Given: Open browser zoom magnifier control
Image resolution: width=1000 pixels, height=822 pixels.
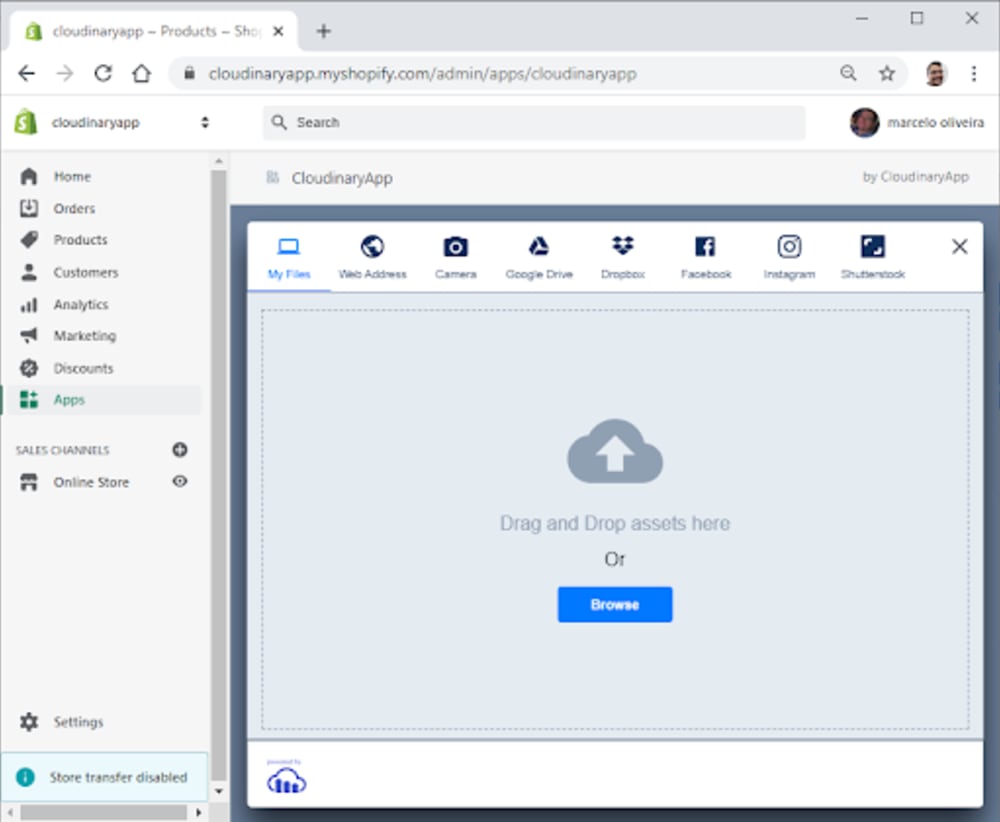Looking at the screenshot, I should pos(848,73).
